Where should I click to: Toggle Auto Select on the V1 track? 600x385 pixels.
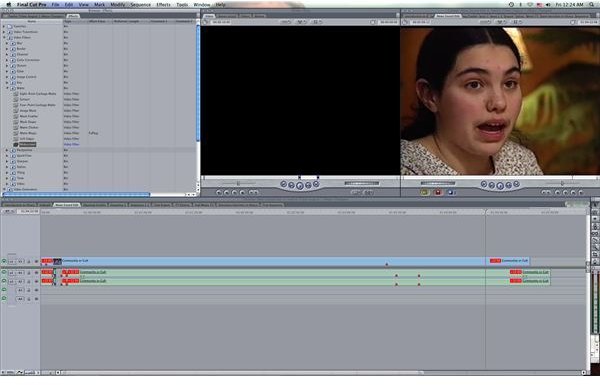36,262
